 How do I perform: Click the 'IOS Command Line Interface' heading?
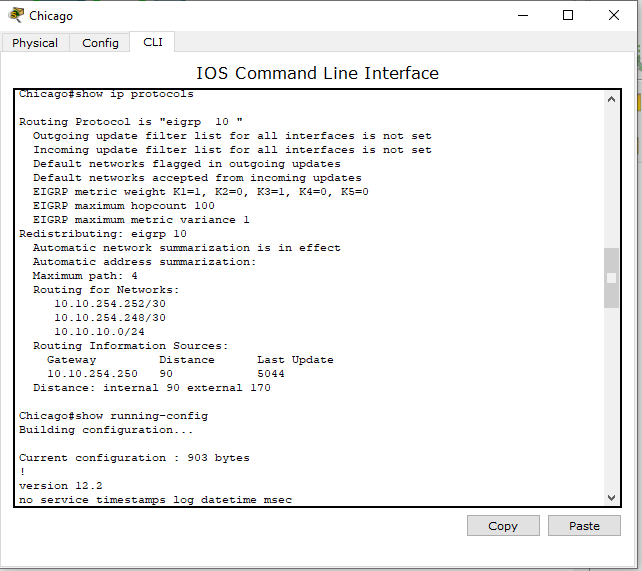click(317, 73)
